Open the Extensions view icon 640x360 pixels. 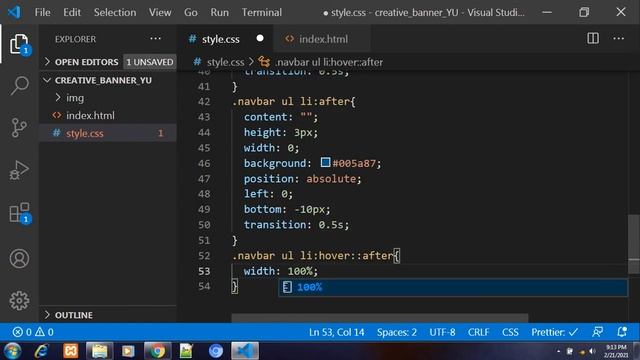point(19,212)
